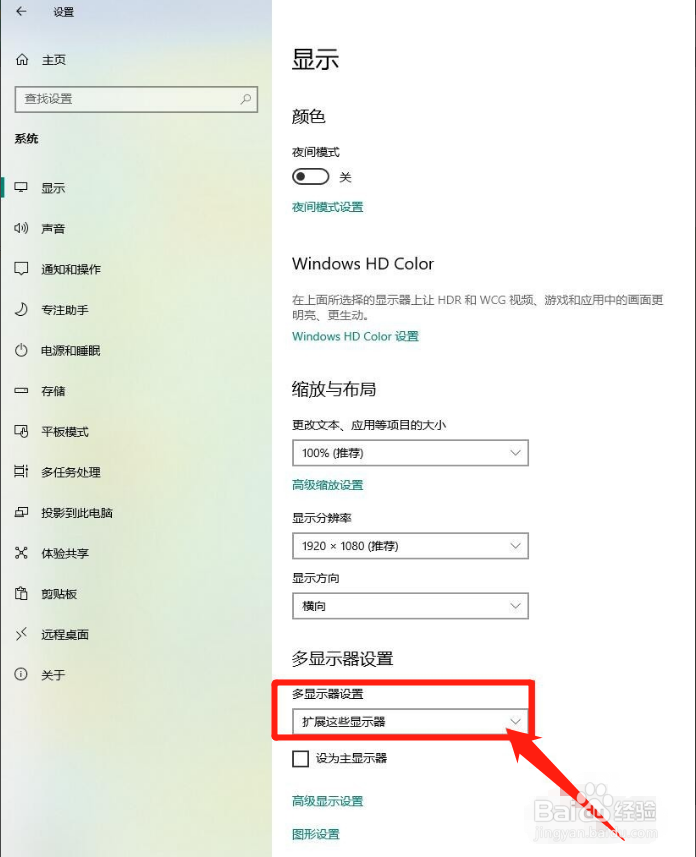
Task: Select 多任务处理 in the sidebar
Action: pos(71,472)
